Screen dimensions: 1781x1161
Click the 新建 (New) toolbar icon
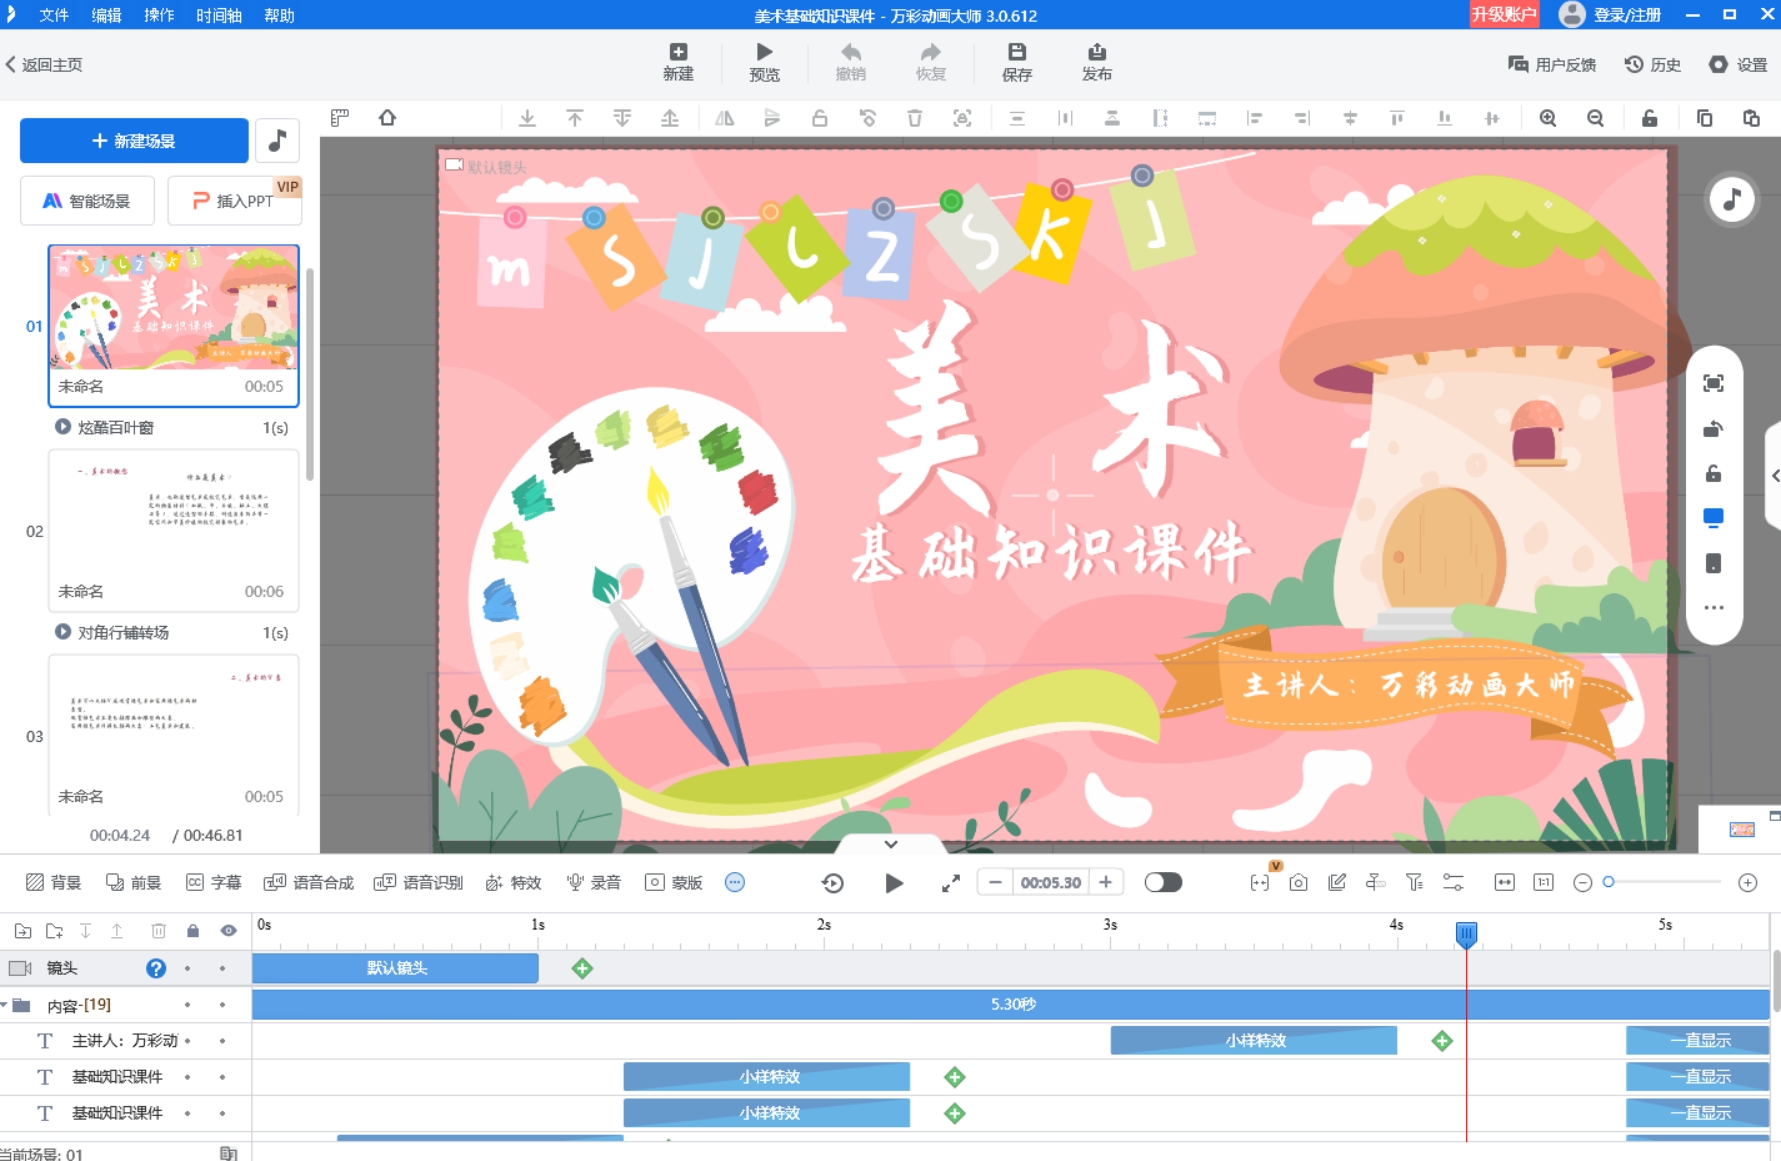677,62
